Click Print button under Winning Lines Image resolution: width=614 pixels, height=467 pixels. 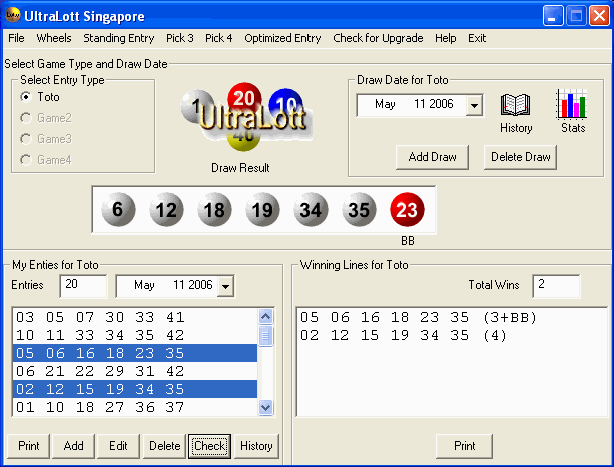[x=464, y=446]
